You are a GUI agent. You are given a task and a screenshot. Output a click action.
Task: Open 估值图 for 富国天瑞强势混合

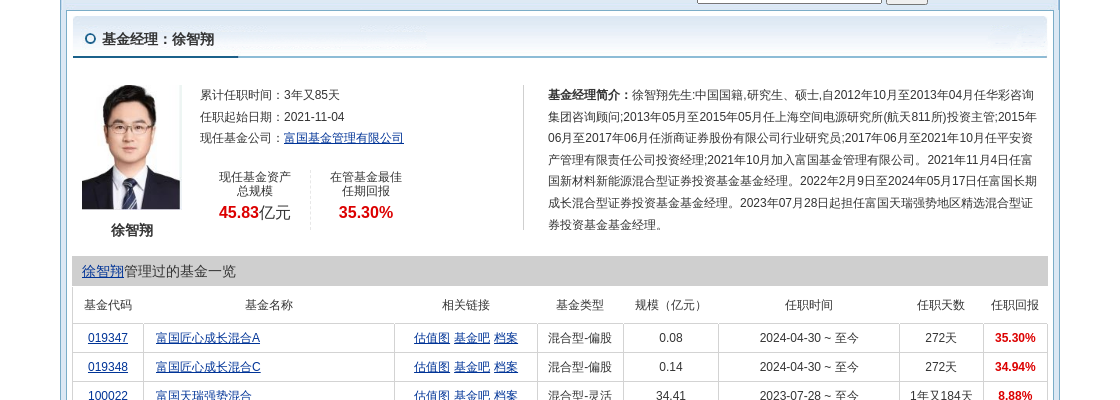coord(432,395)
